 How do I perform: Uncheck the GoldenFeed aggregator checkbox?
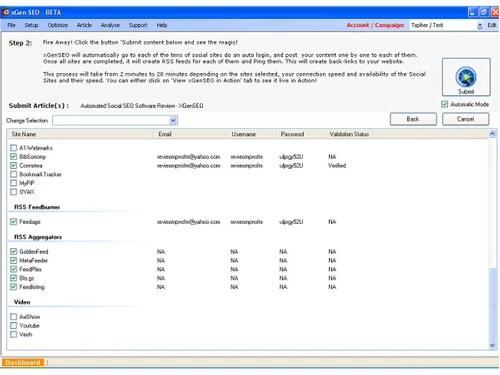coord(13,251)
